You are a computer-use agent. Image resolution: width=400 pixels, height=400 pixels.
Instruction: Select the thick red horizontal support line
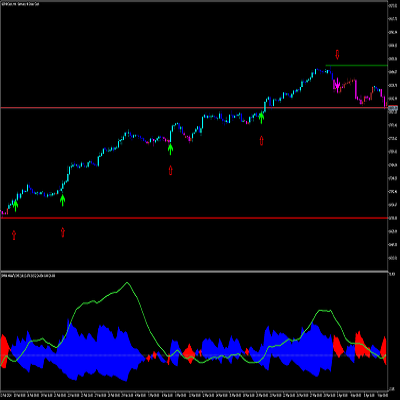pos(193,218)
